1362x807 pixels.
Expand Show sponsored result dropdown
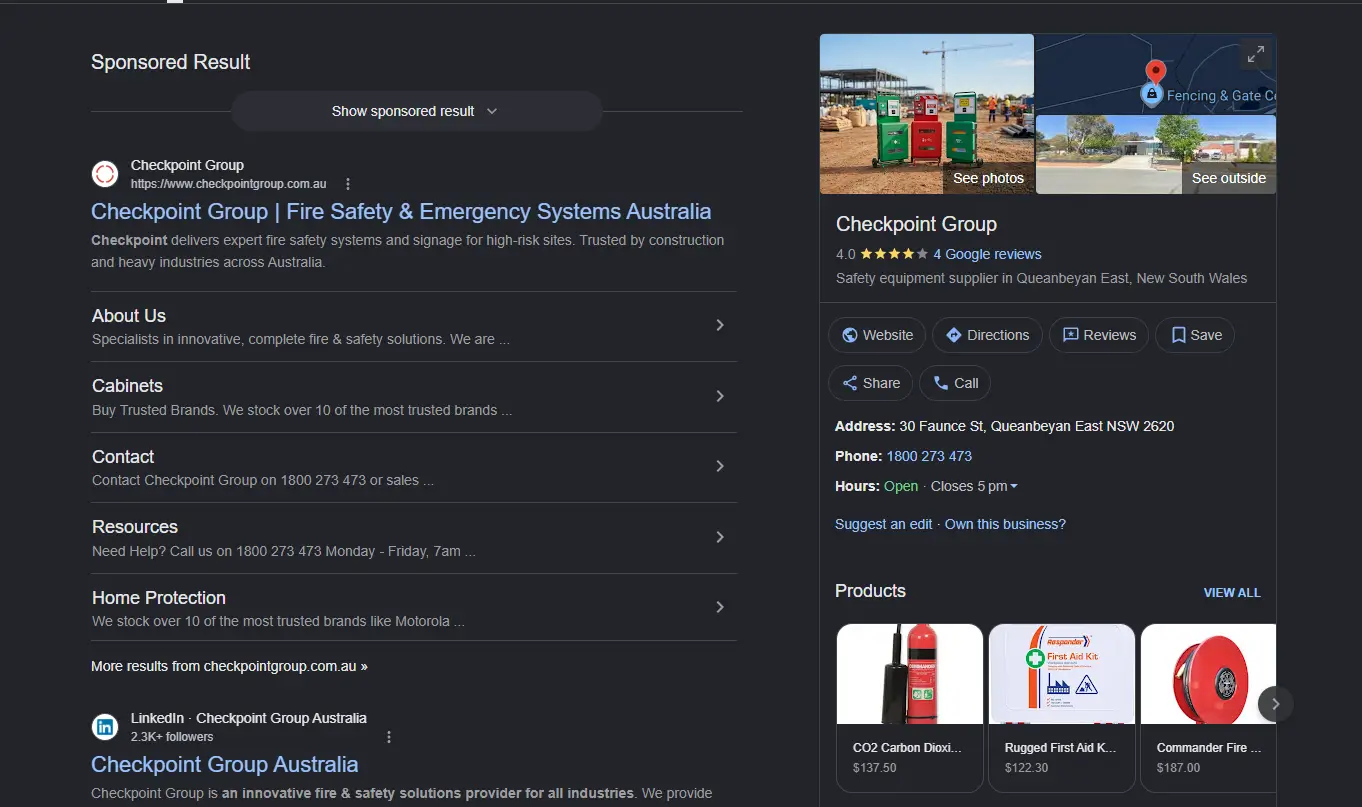[416, 111]
